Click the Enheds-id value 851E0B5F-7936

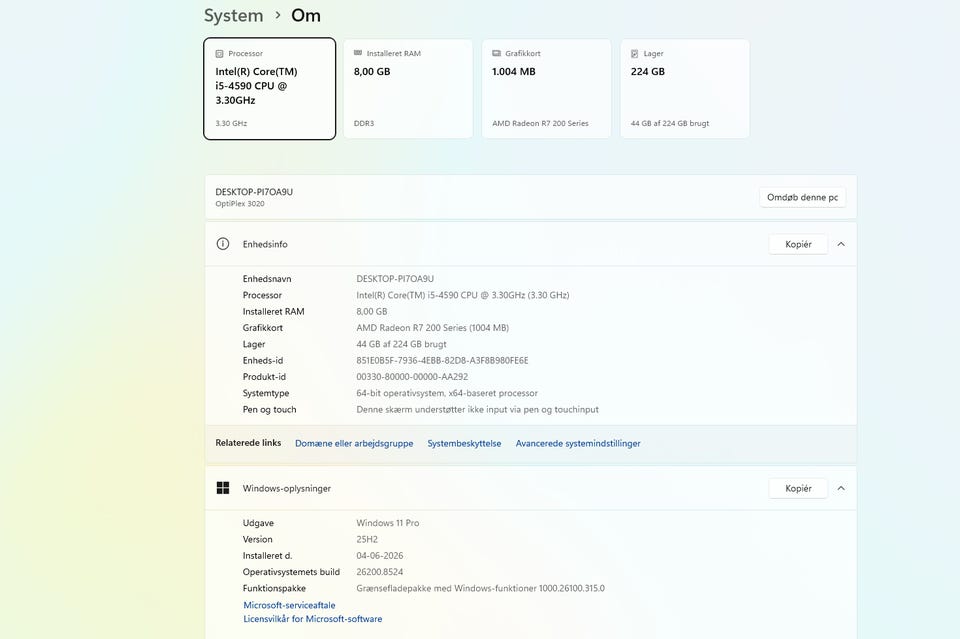coord(442,361)
